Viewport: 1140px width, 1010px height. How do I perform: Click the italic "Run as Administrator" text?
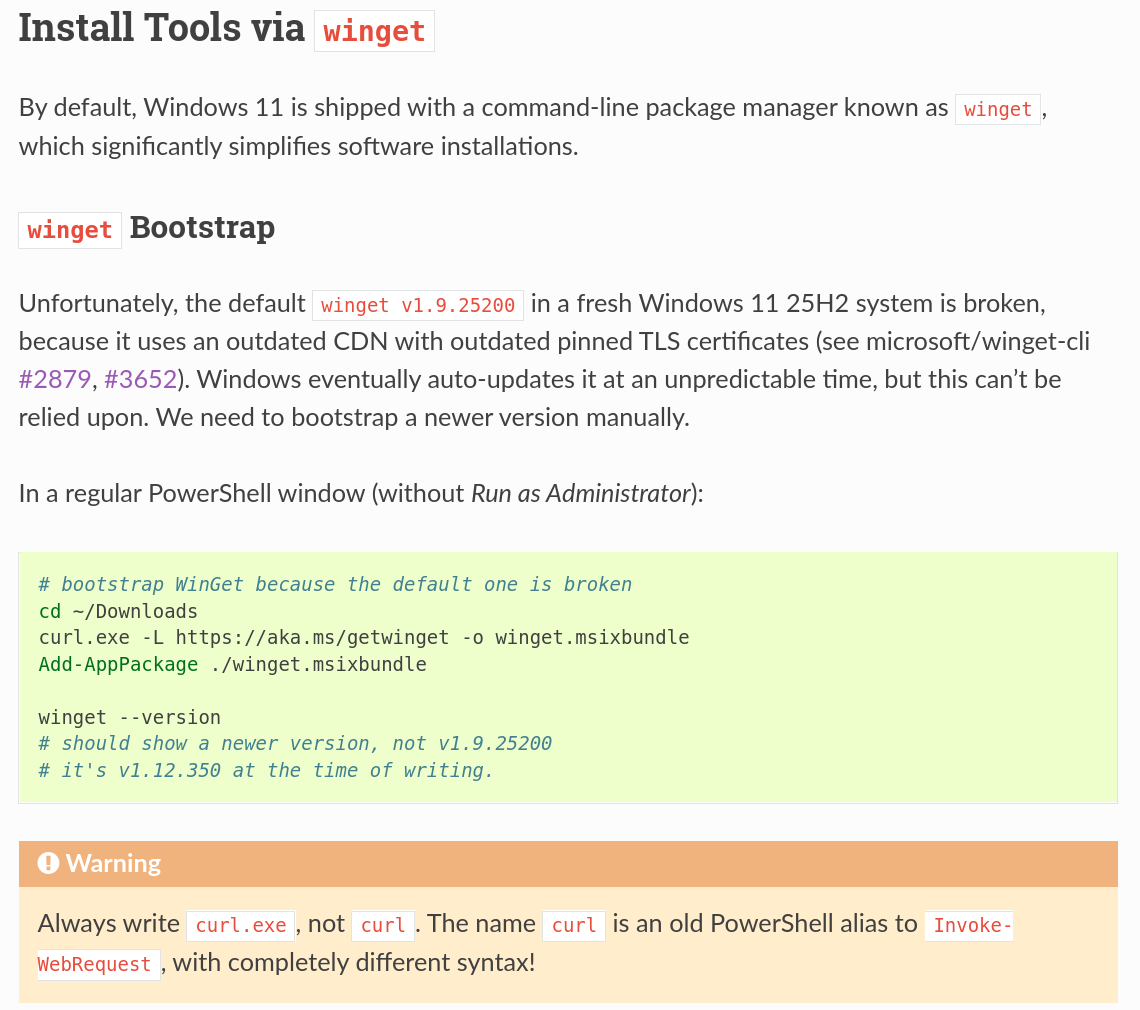[x=580, y=493]
